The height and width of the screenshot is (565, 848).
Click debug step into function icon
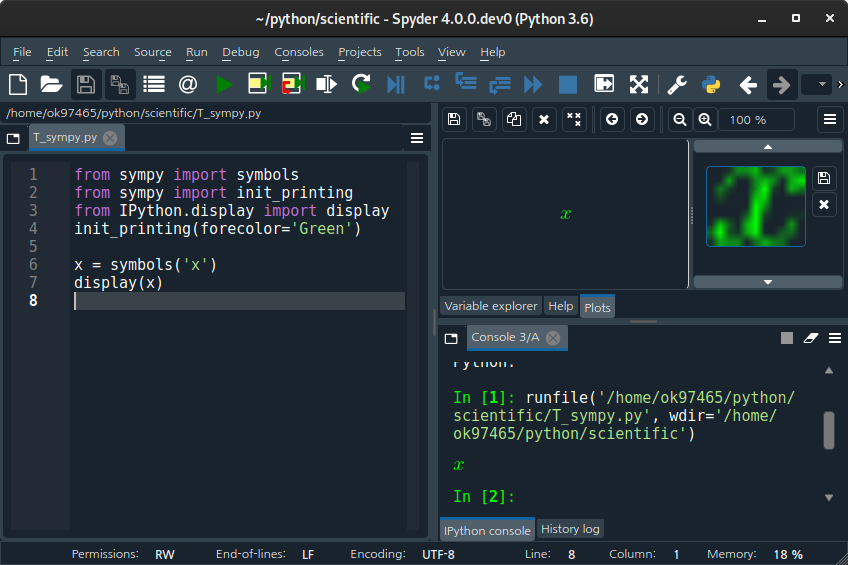coord(466,82)
